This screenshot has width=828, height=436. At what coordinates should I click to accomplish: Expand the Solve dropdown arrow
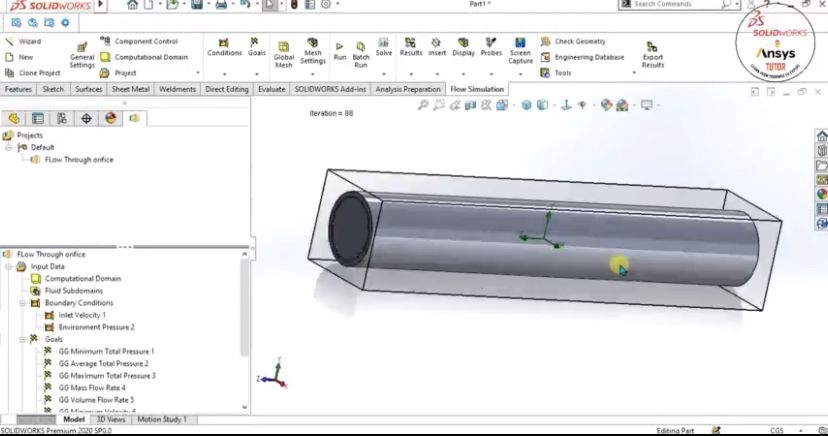[384, 74]
